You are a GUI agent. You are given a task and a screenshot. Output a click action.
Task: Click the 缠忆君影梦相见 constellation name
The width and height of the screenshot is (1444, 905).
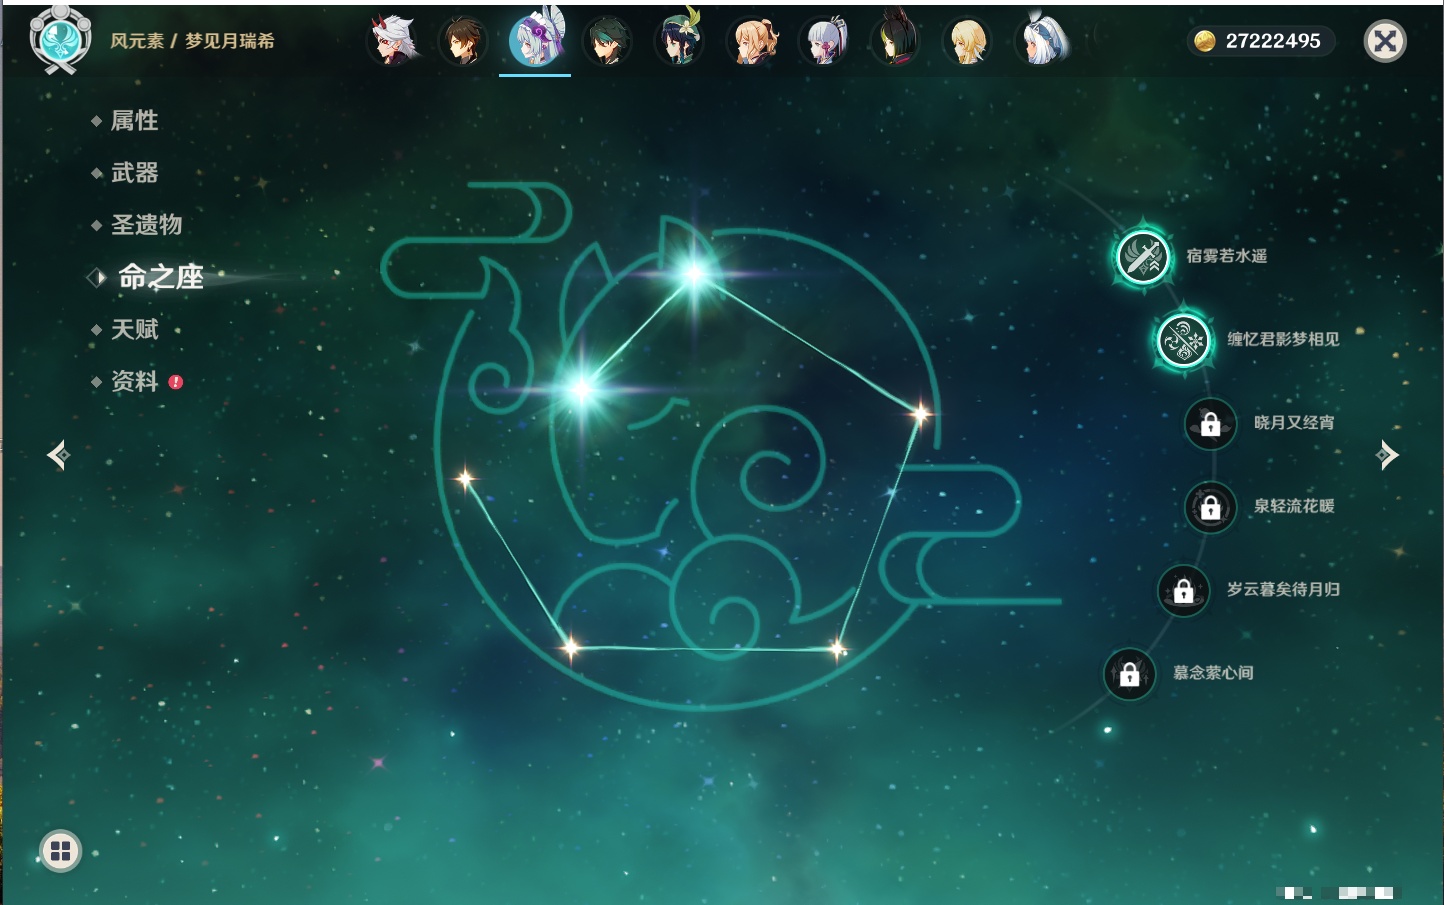pyautogui.click(x=1283, y=339)
